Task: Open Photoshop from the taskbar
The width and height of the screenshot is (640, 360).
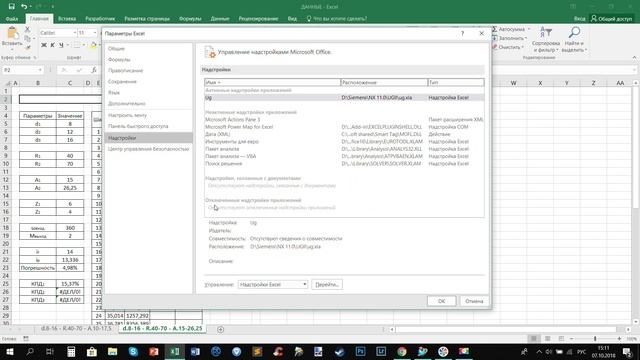Action: click(360, 351)
